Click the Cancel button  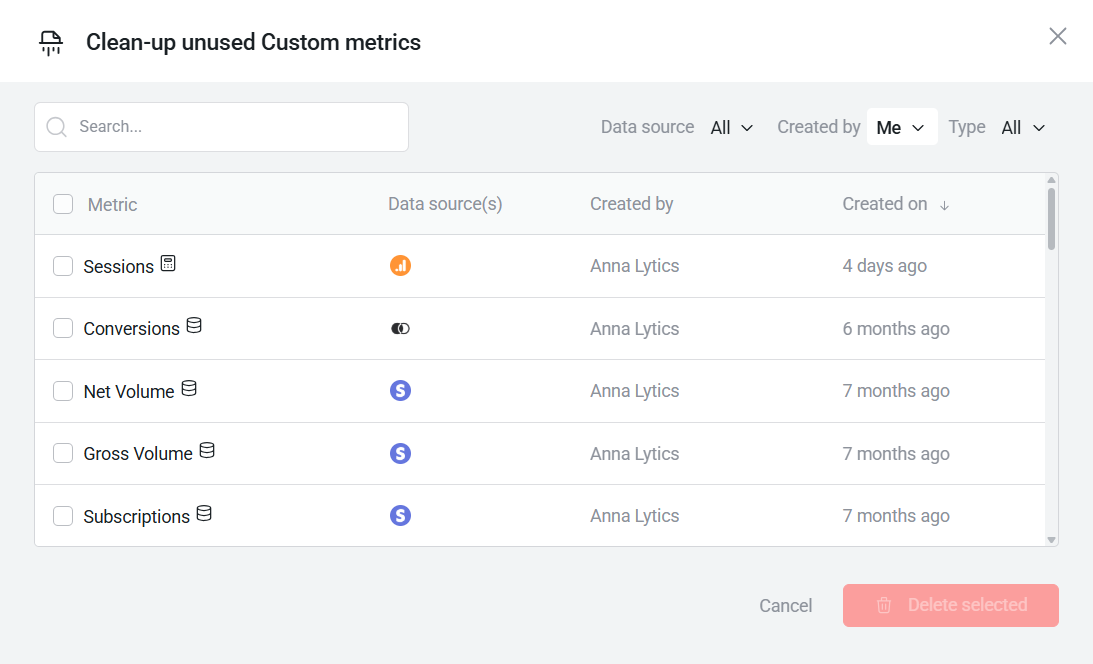click(786, 605)
